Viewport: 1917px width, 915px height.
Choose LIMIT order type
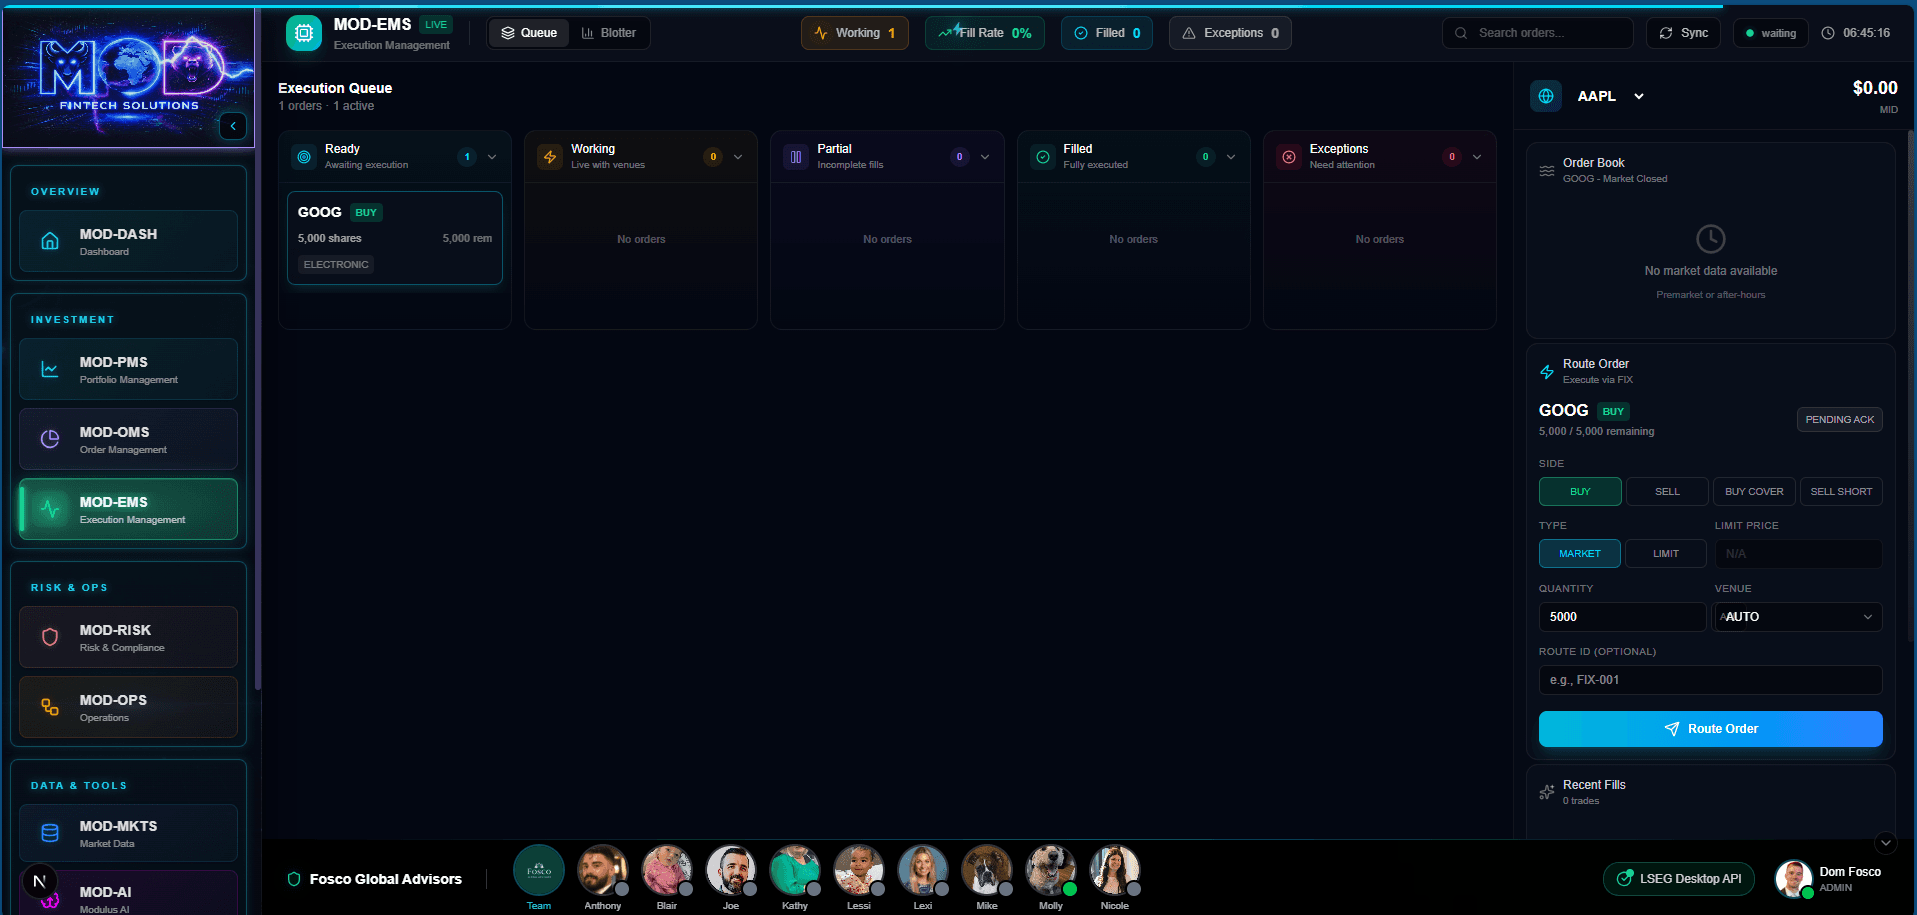[1666, 554]
